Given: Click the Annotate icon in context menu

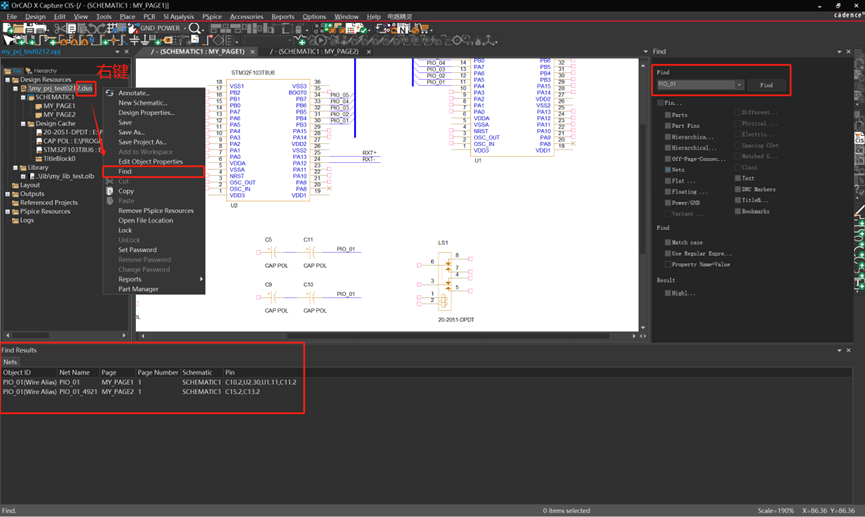Looking at the screenshot, I should click(x=110, y=93).
